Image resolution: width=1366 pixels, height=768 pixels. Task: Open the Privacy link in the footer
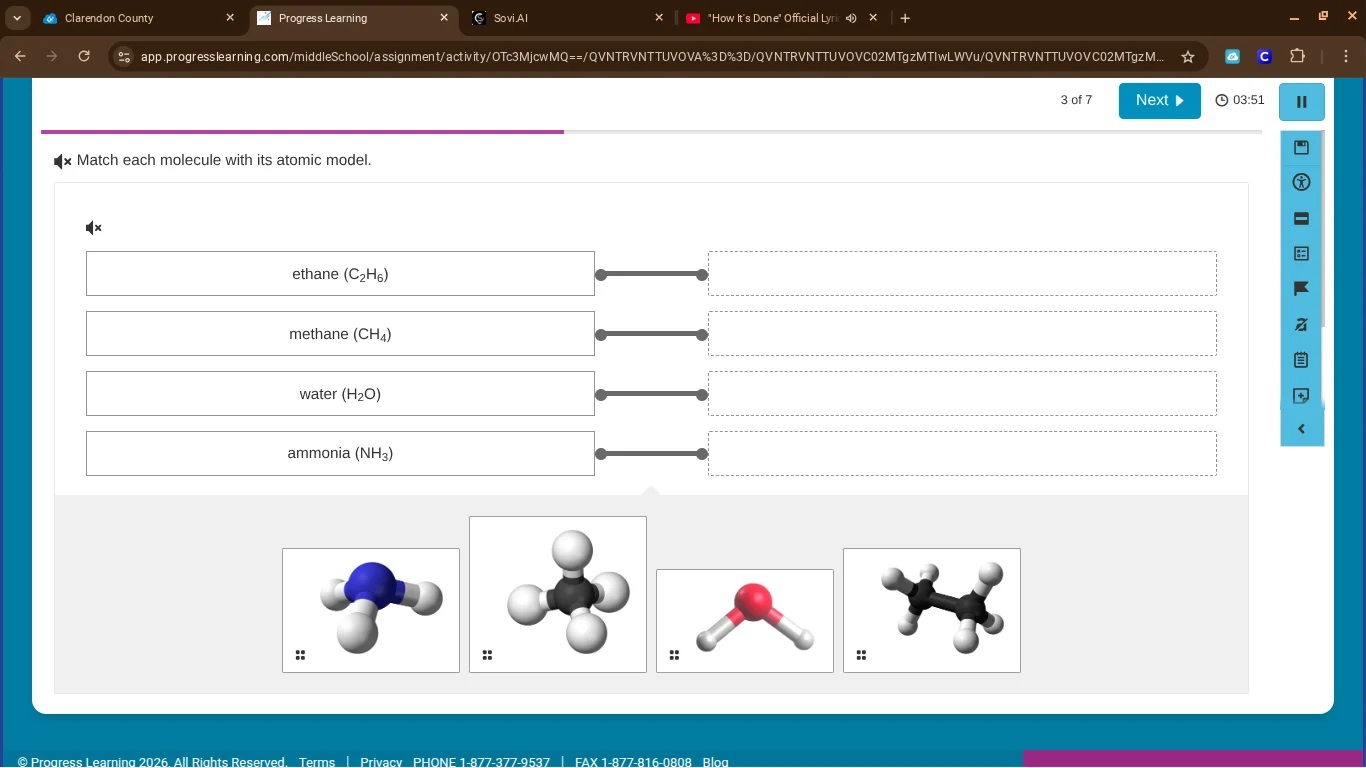[x=381, y=762]
